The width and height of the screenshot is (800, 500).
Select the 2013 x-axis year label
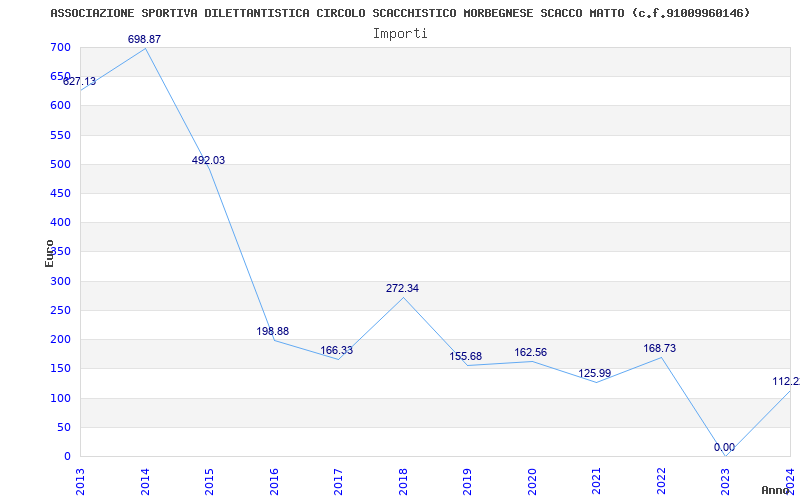pos(80,481)
